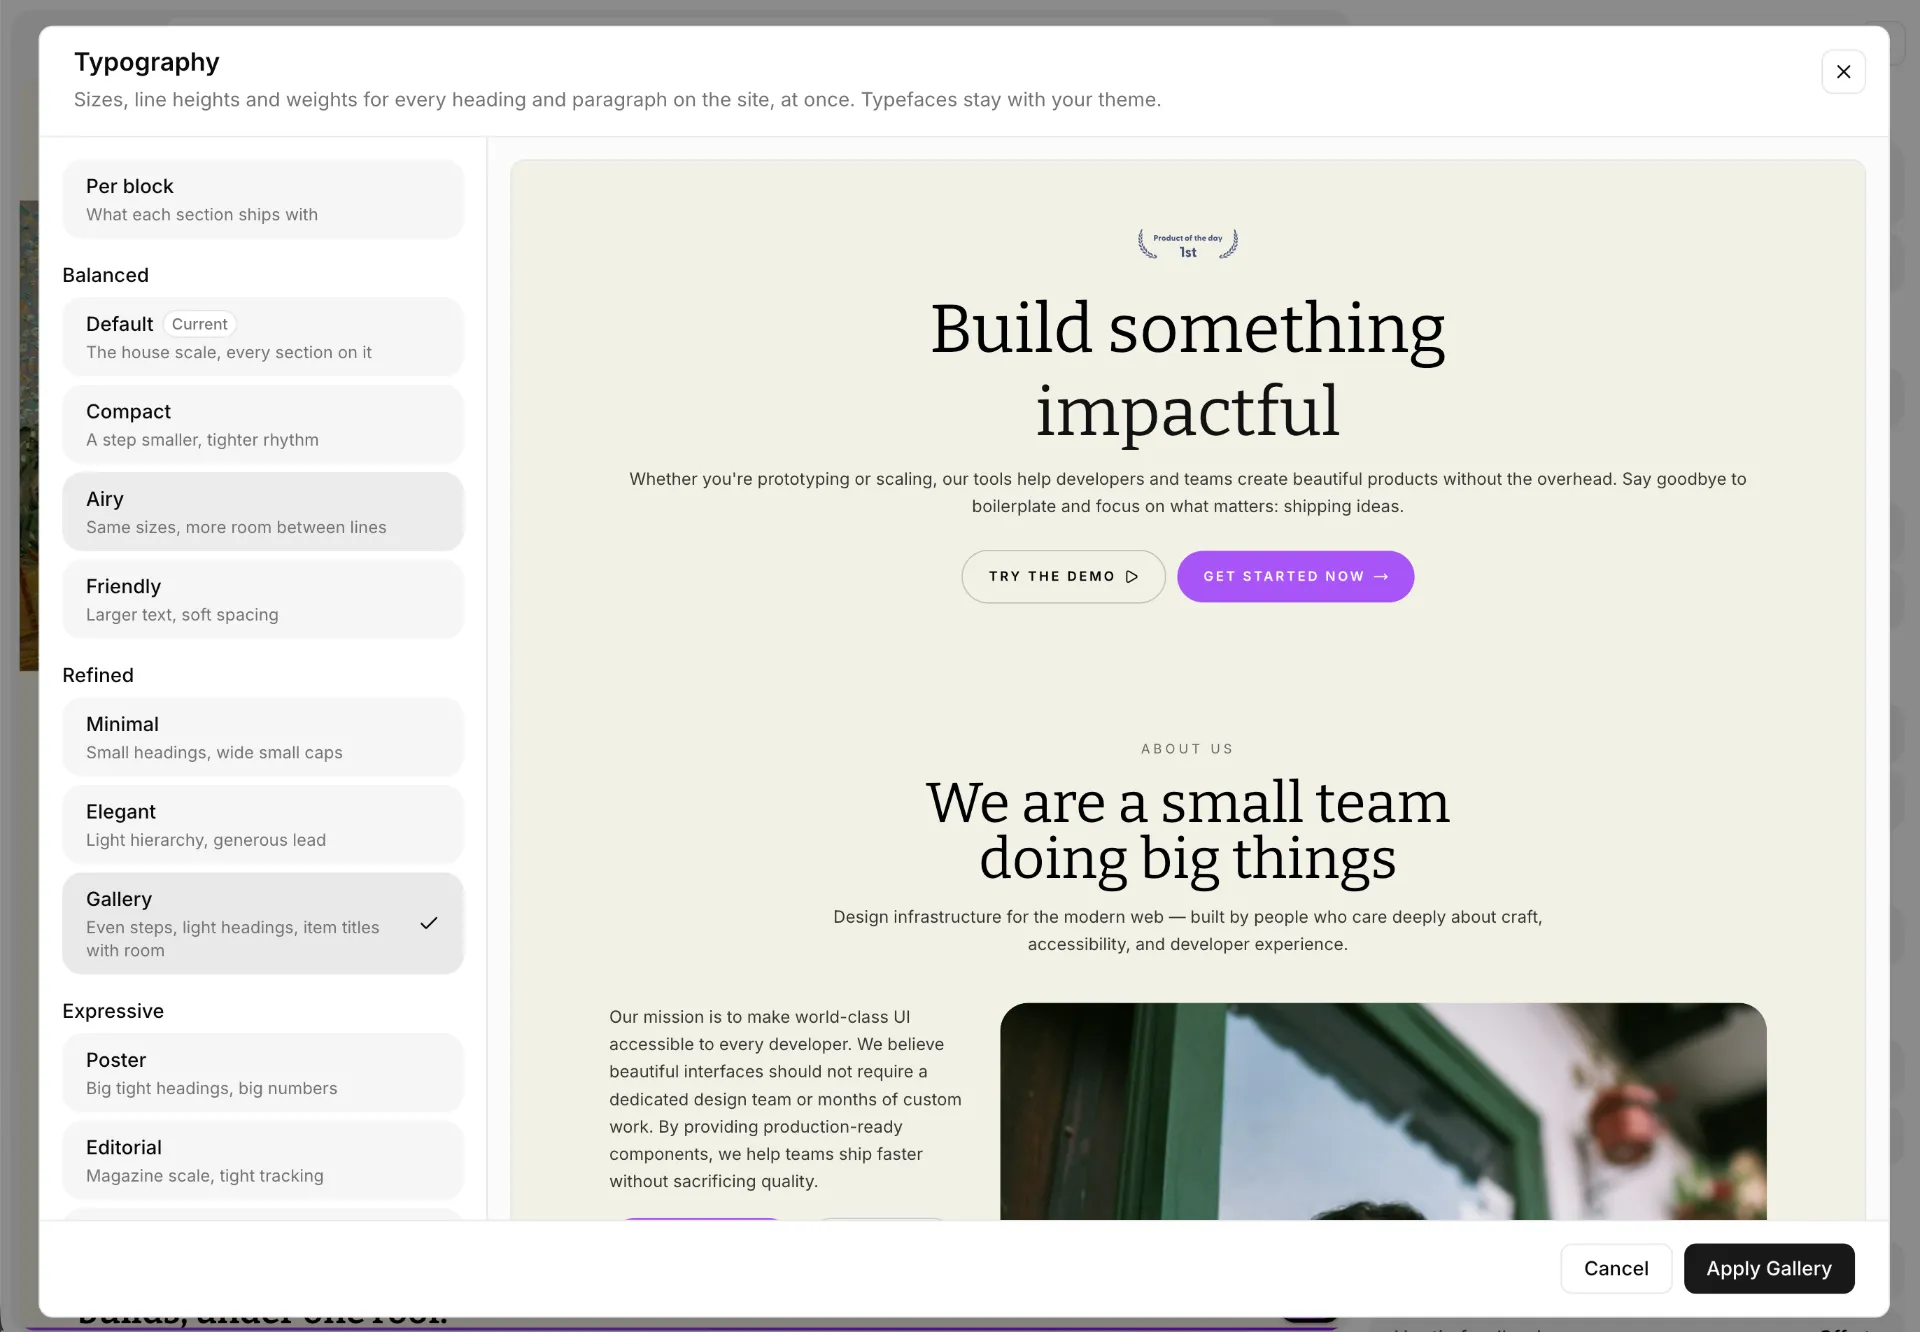Close the Typography dialog with the X
Viewport: 1920px width, 1332px height.
coord(1843,72)
